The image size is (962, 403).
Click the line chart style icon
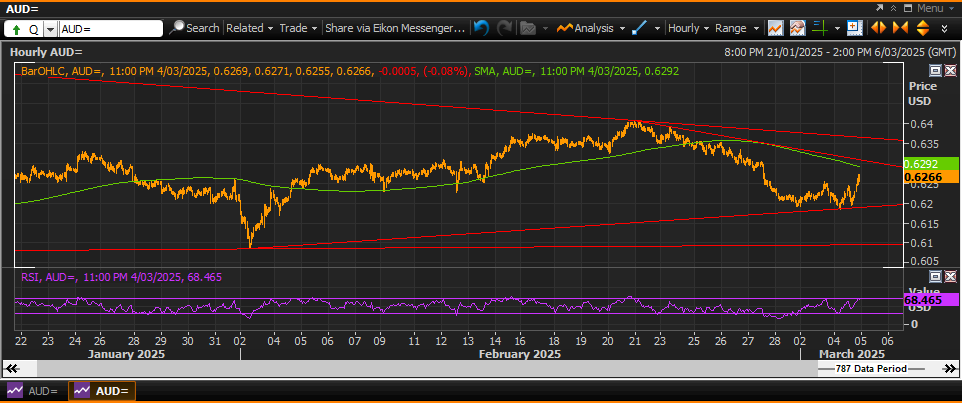click(775, 28)
